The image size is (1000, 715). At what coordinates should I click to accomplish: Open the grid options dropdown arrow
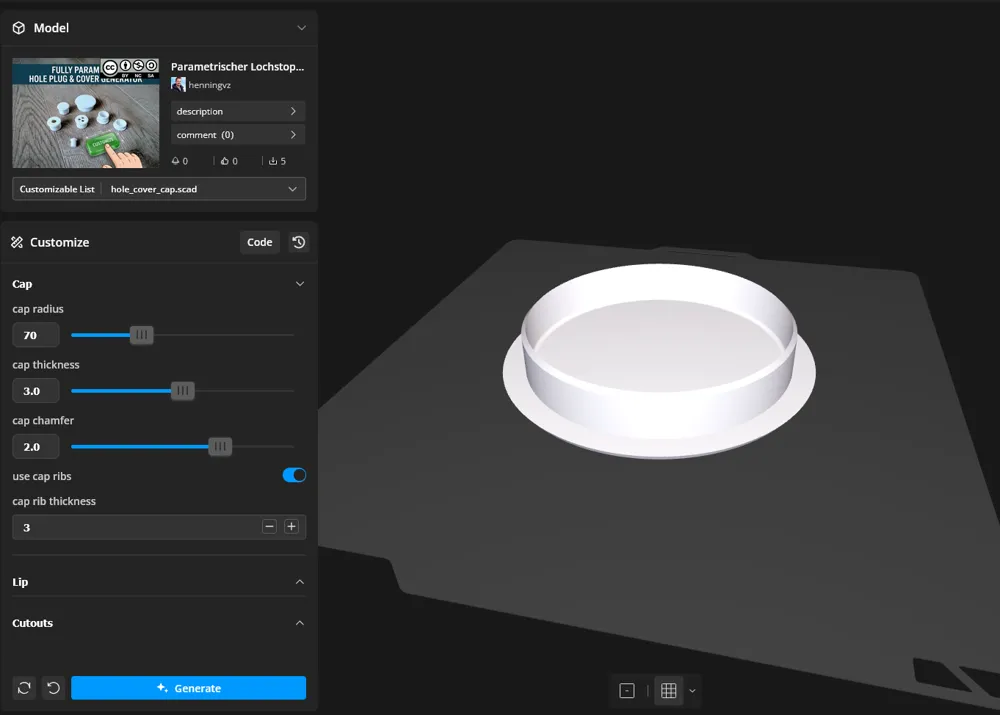click(x=692, y=691)
